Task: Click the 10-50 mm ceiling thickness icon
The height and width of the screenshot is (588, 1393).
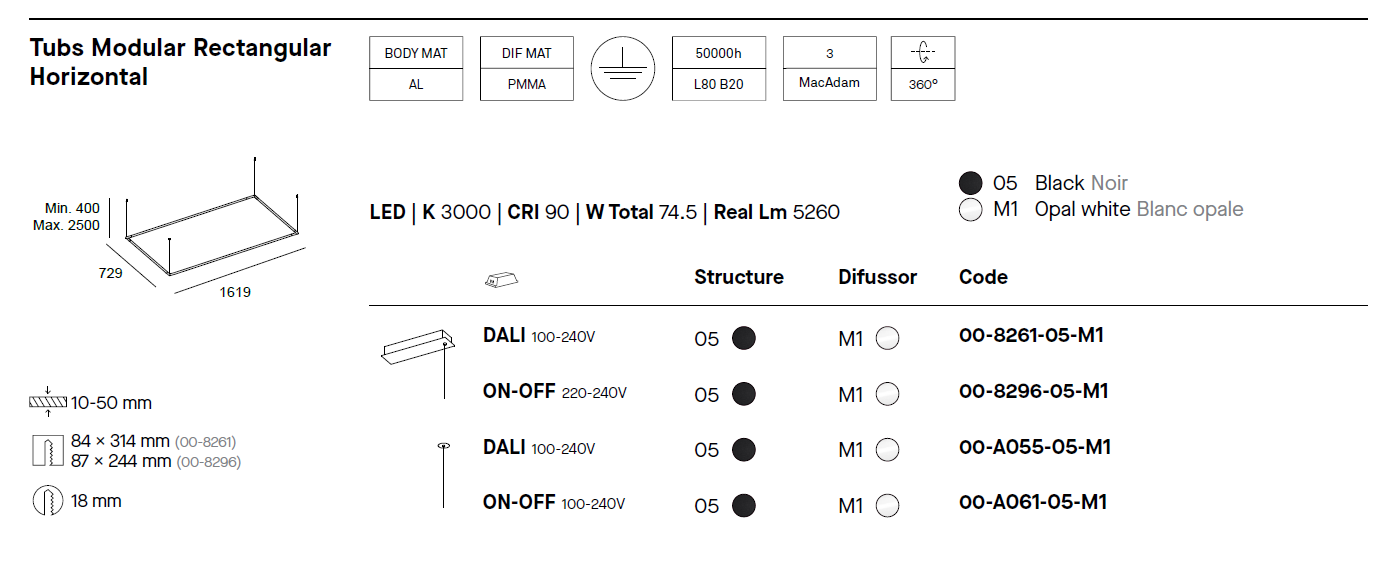Action: point(47,403)
